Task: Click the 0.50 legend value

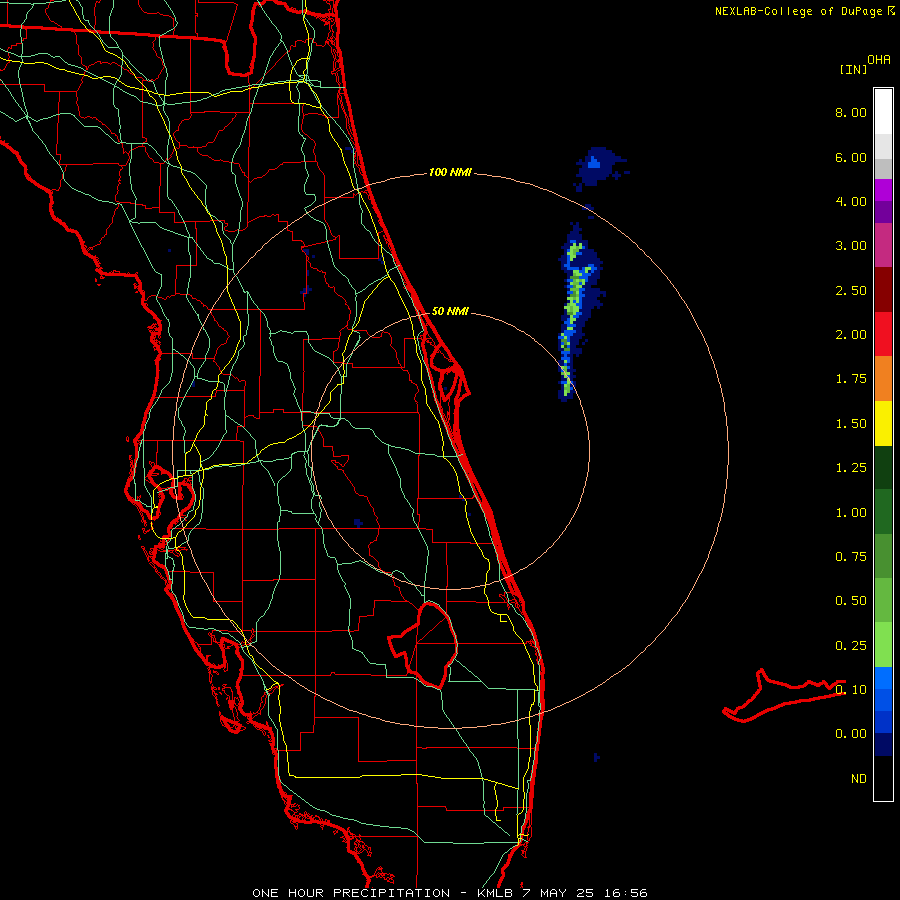Action: [851, 601]
